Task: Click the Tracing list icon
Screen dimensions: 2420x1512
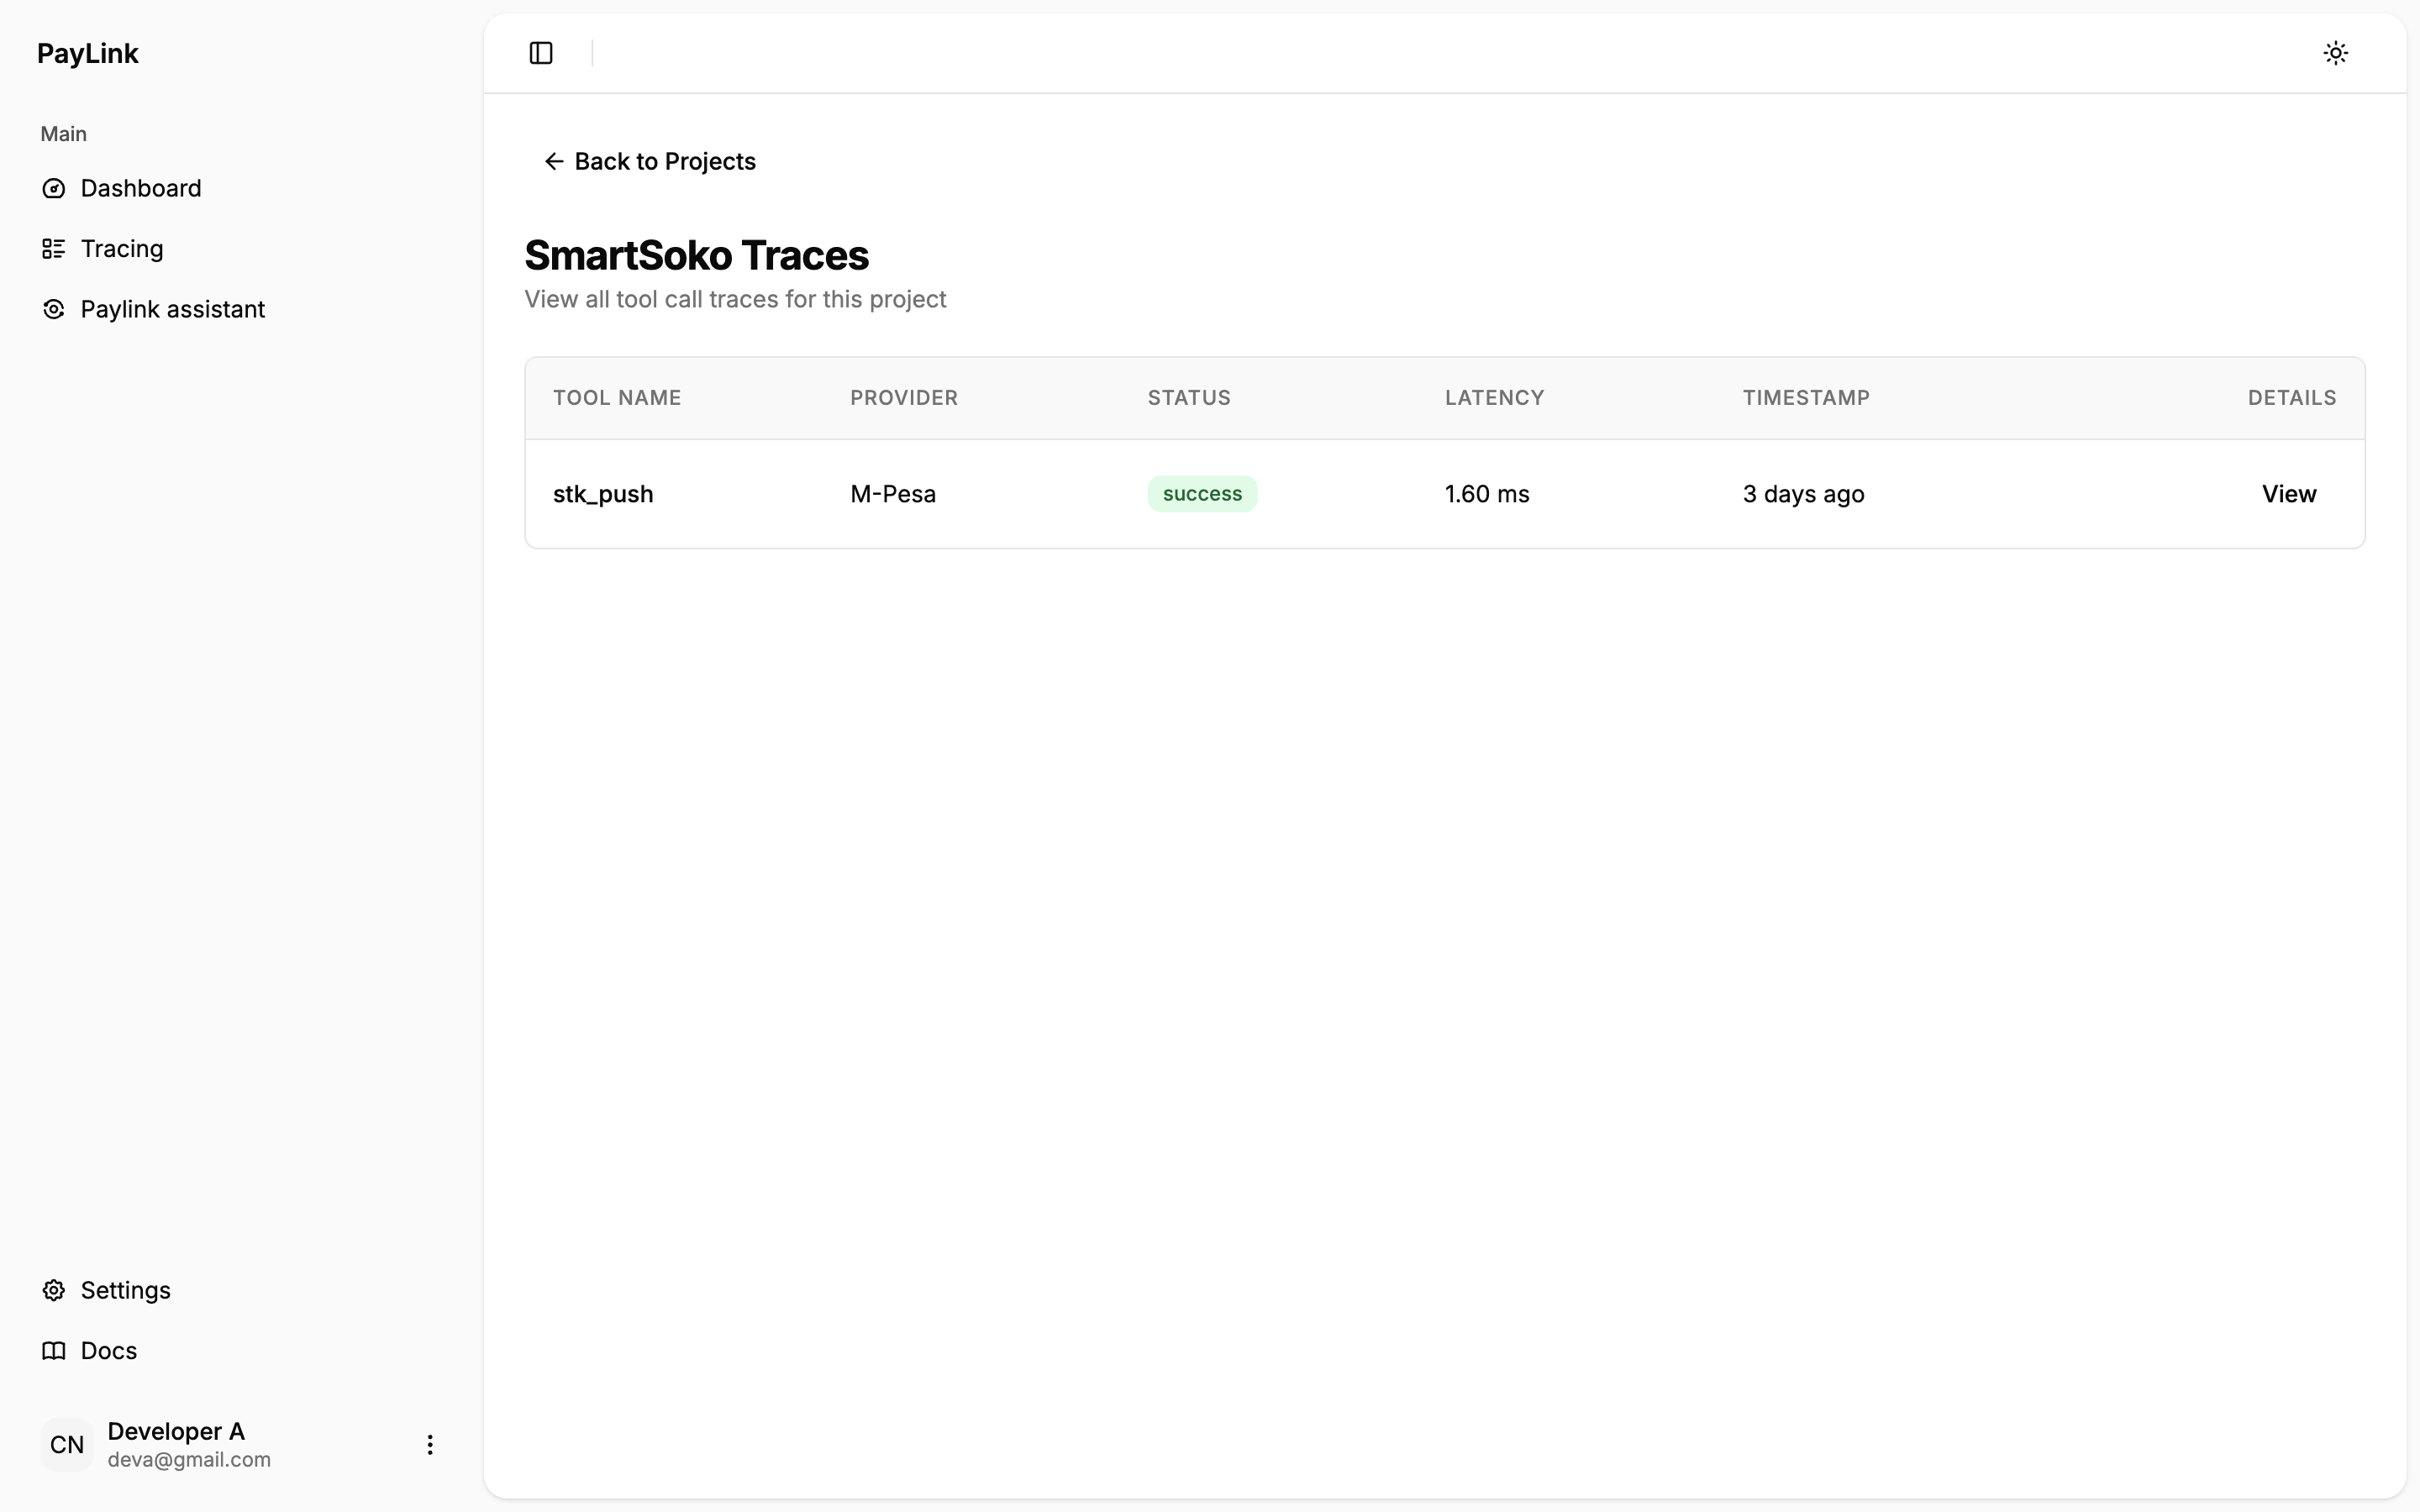Action: [54, 249]
